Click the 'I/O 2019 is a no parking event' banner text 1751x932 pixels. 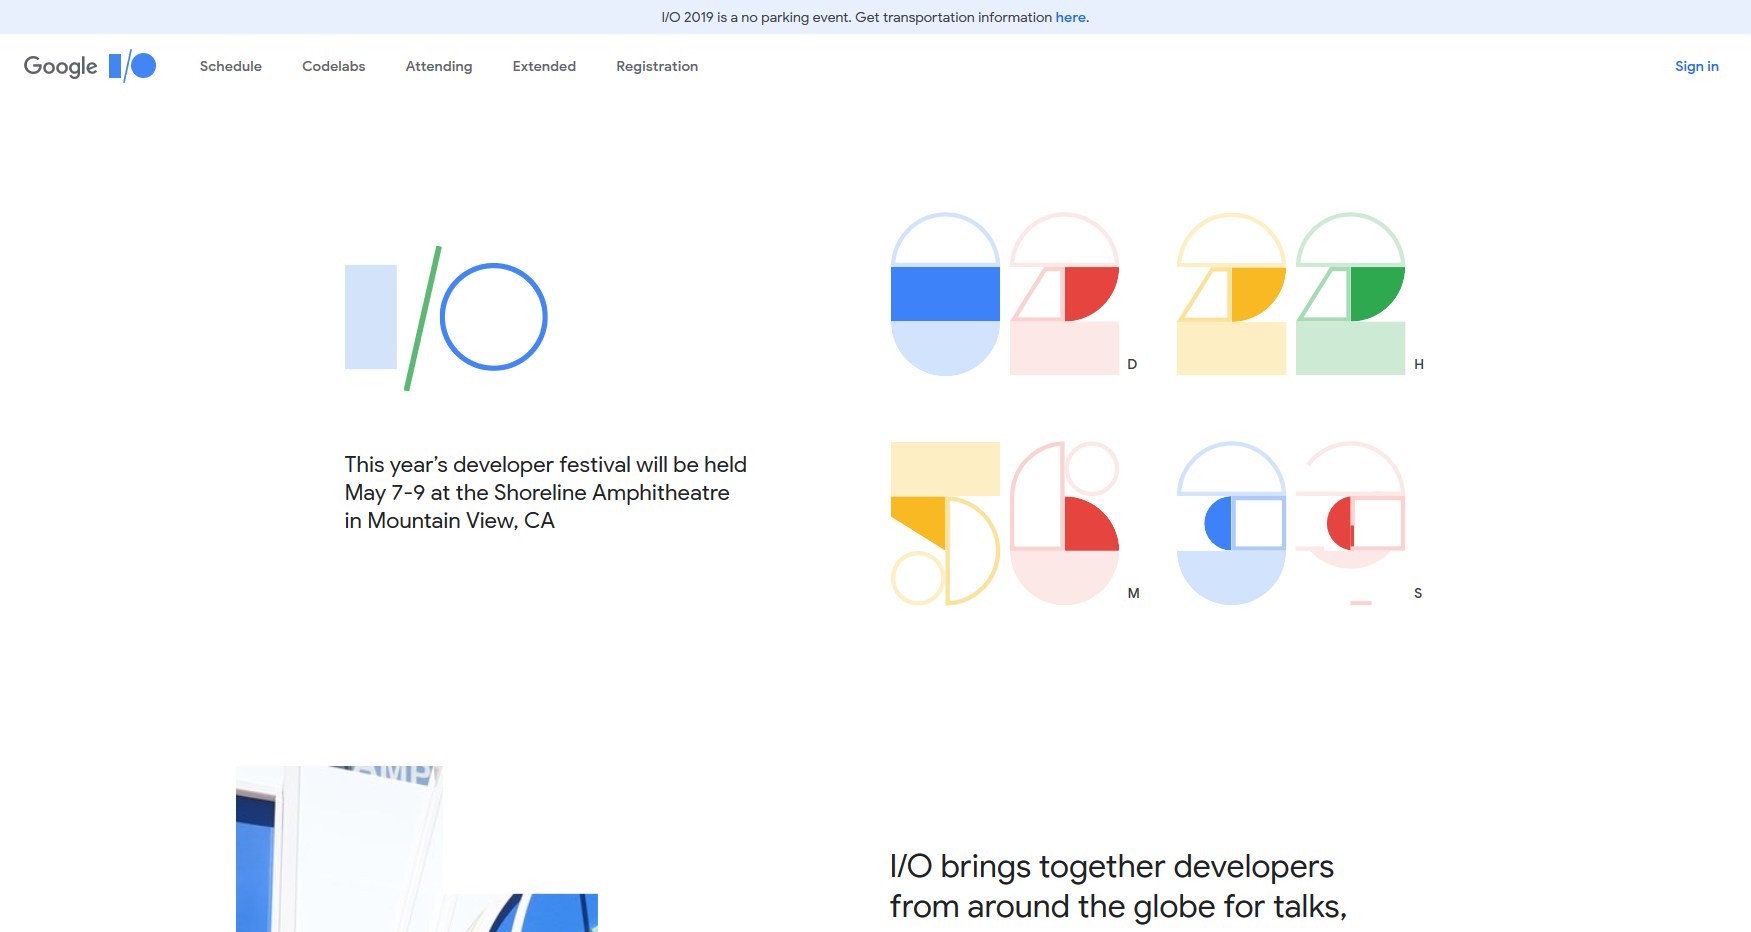coord(756,17)
